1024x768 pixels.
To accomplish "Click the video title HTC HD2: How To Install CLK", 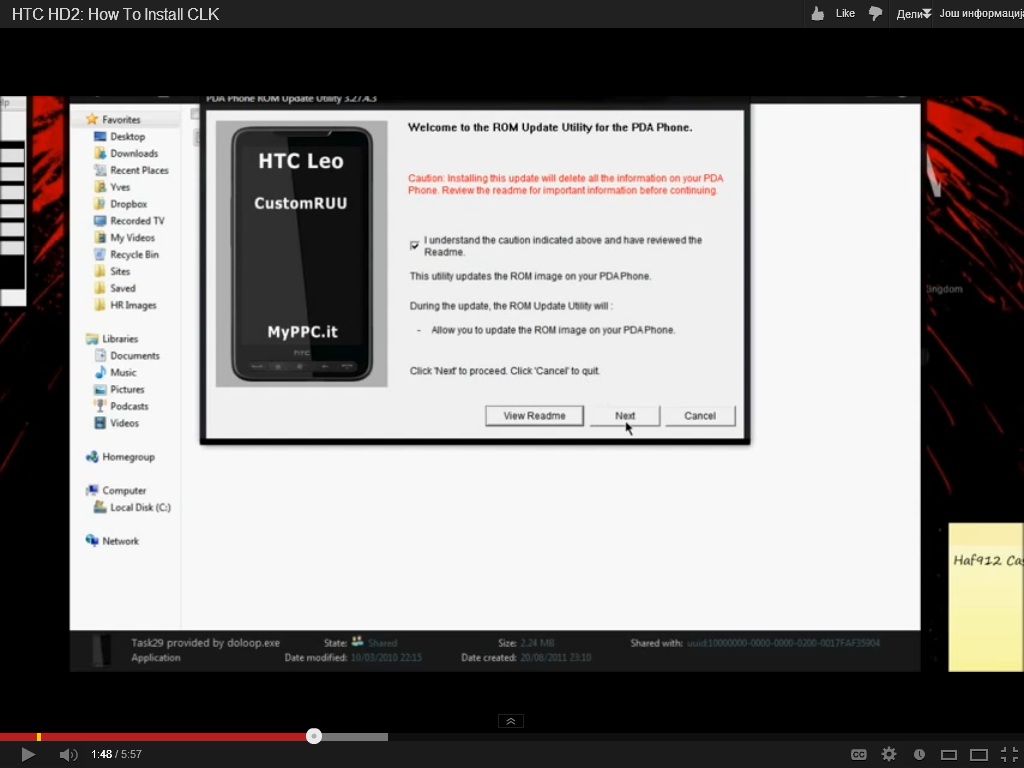I will 116,14.
